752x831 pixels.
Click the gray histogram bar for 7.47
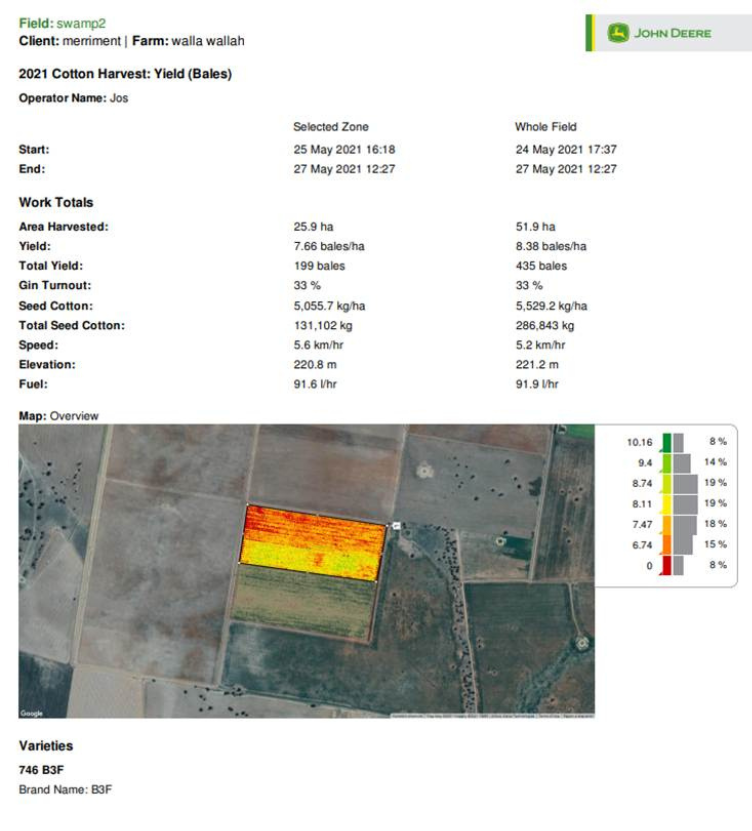684,524
